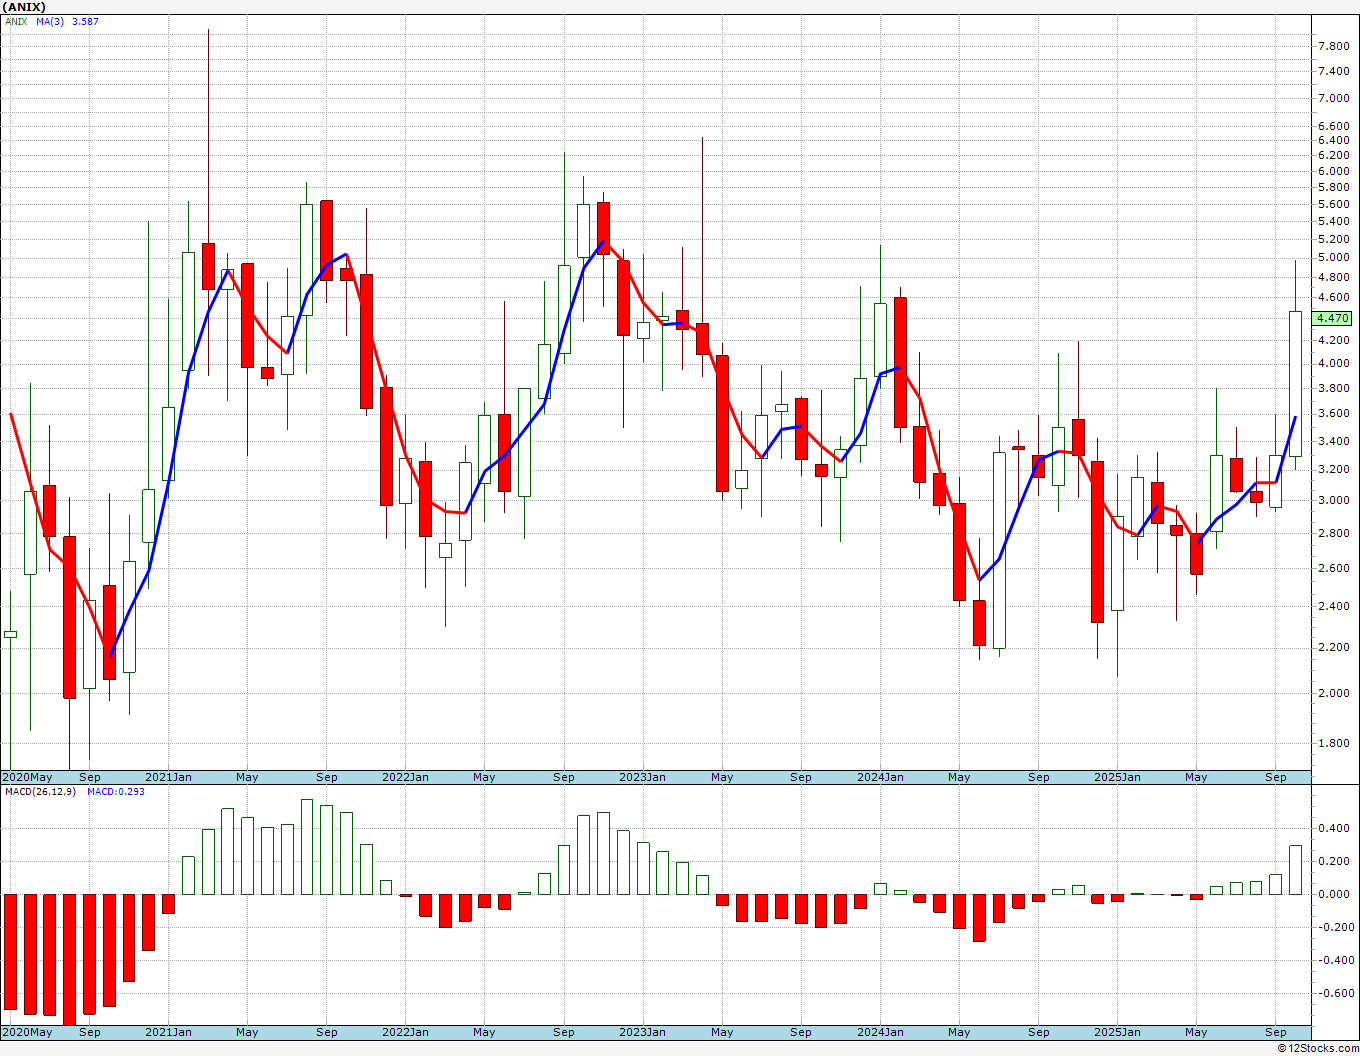Click the 4.000 price axis label
The width and height of the screenshot is (1360, 1056).
click(x=1333, y=363)
